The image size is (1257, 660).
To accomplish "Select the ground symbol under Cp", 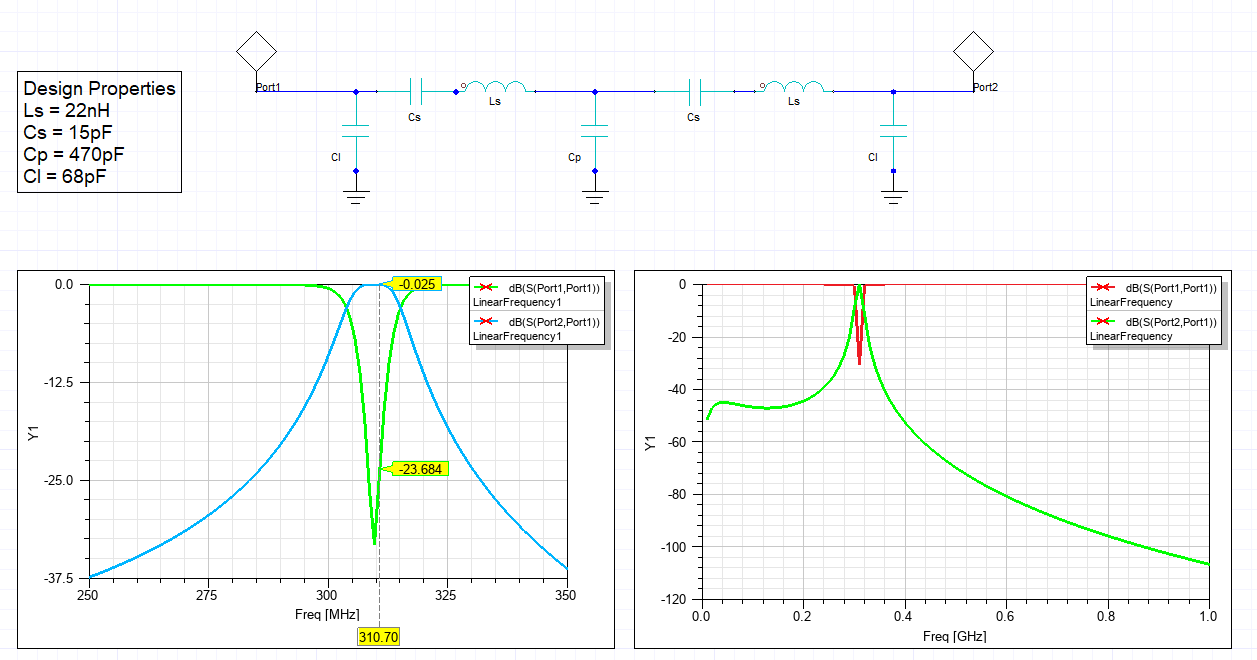I will [x=595, y=197].
